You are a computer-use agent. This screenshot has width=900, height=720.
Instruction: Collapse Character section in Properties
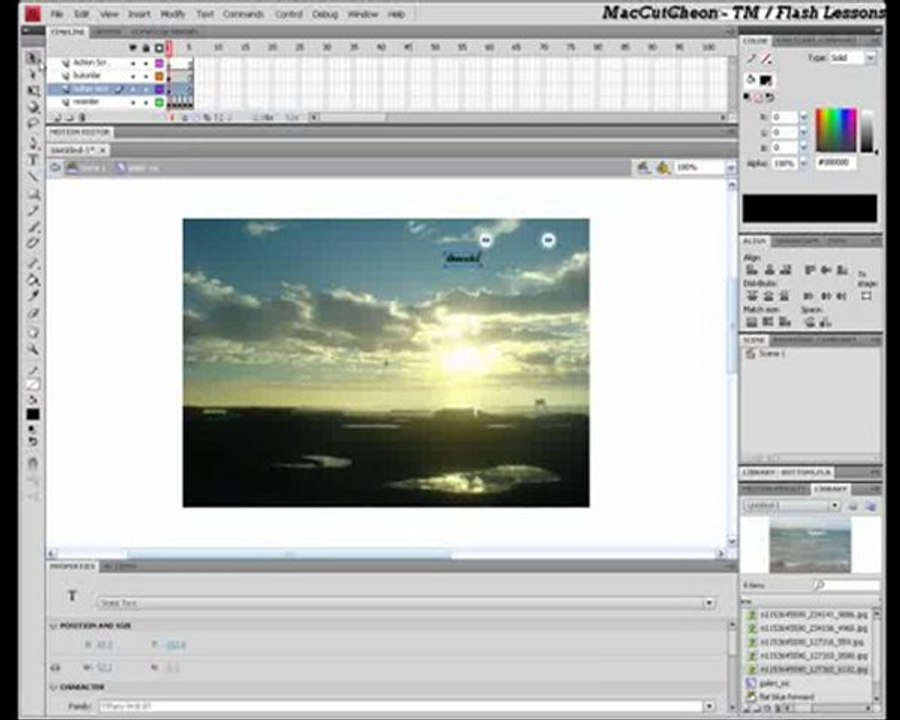click(x=53, y=687)
